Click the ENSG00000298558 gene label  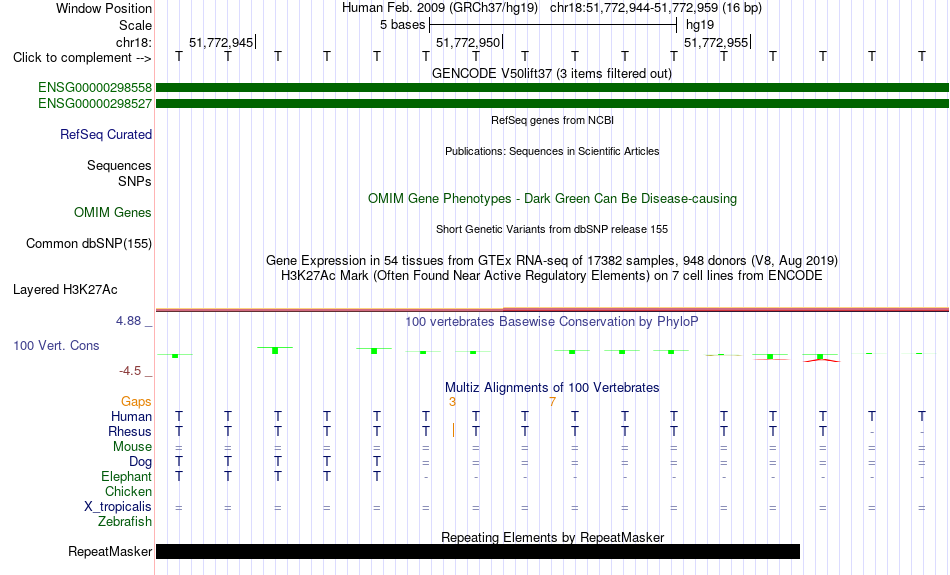pos(95,88)
